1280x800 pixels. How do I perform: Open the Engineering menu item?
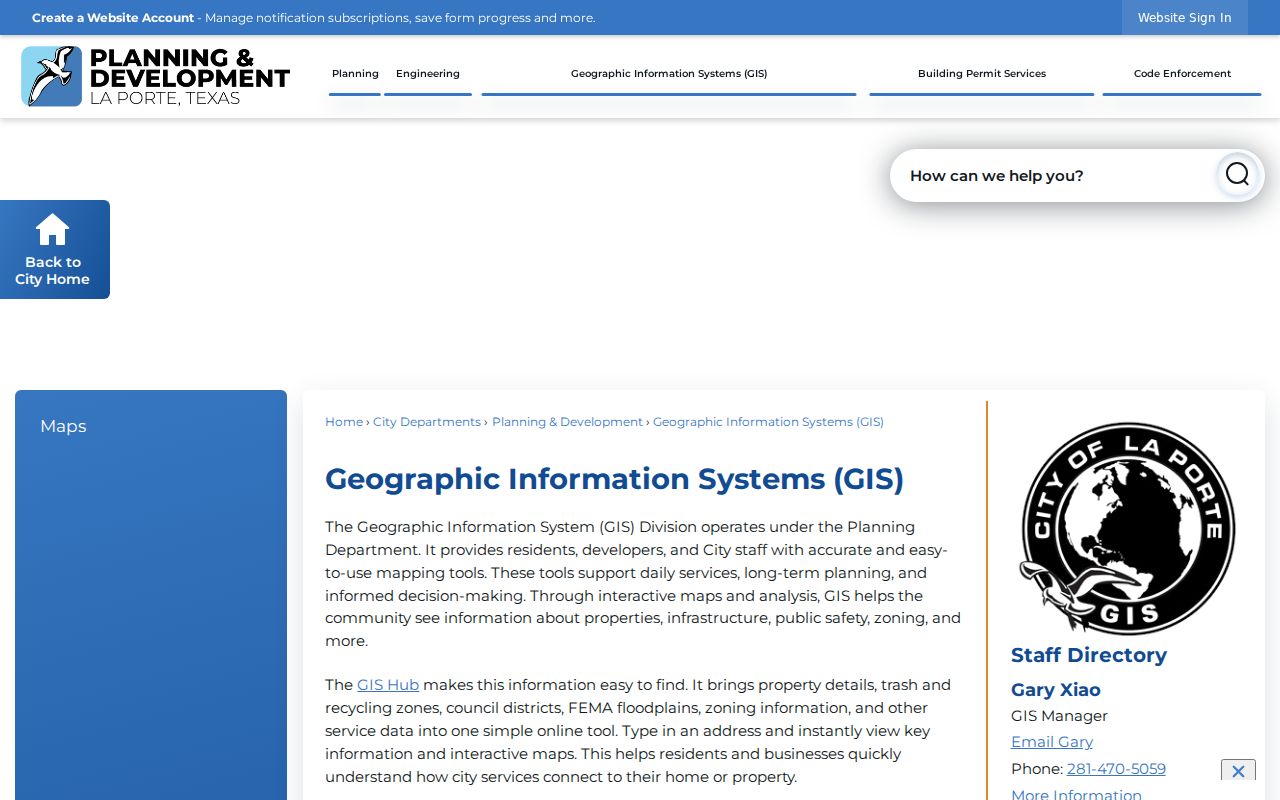(428, 74)
